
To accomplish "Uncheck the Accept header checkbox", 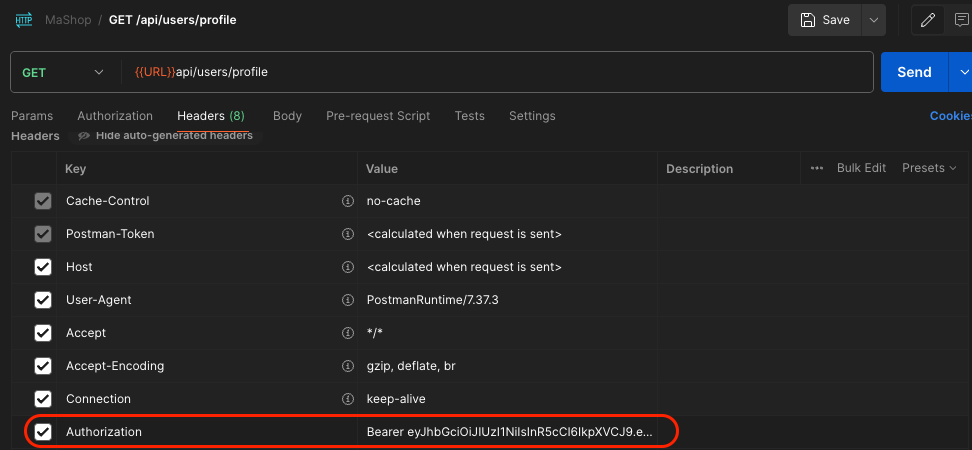I will [x=43, y=333].
